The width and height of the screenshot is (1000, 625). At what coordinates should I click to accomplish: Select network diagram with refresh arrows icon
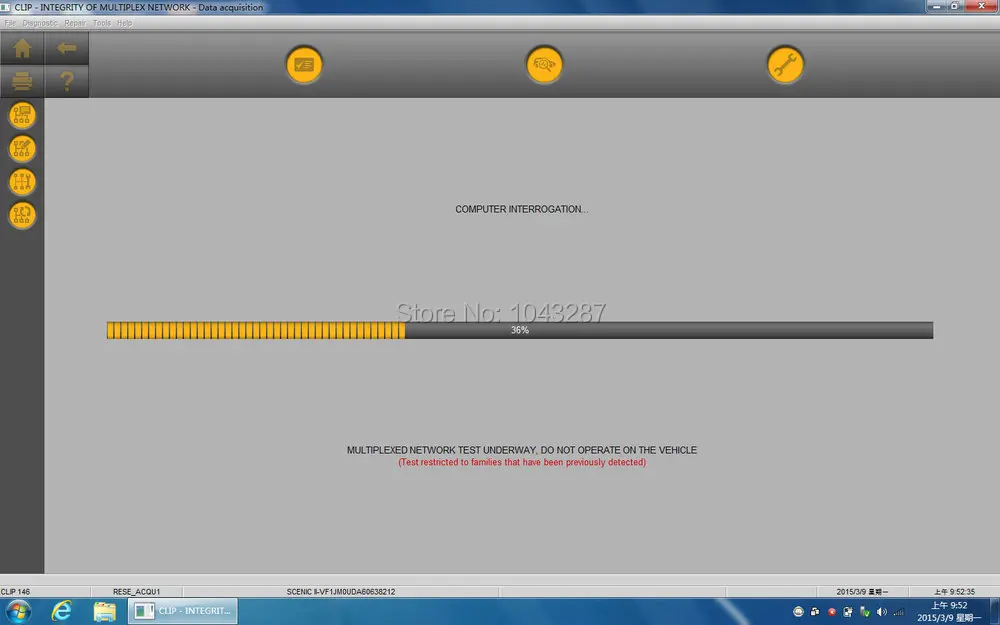[x=22, y=215]
